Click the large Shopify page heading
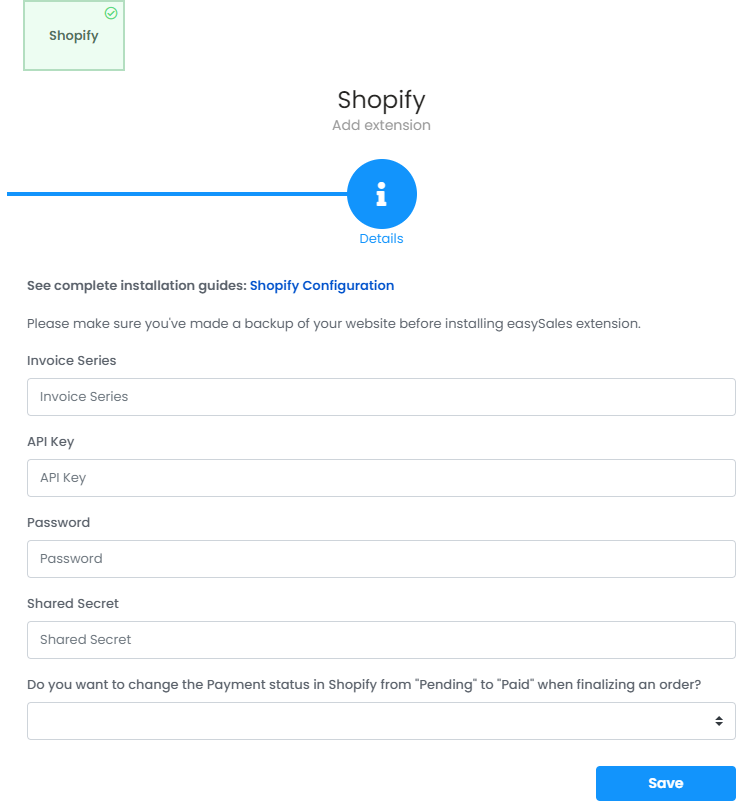This screenshot has width=742, height=809. coord(381,100)
